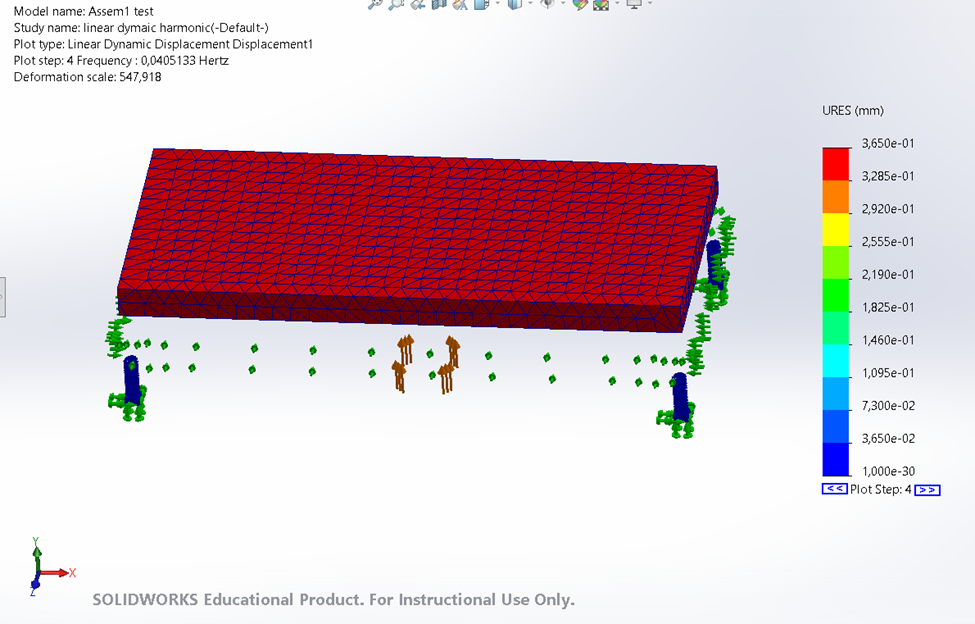975x624 pixels.
Task: Click the Apply Scene icon
Action: click(x=601, y=4)
